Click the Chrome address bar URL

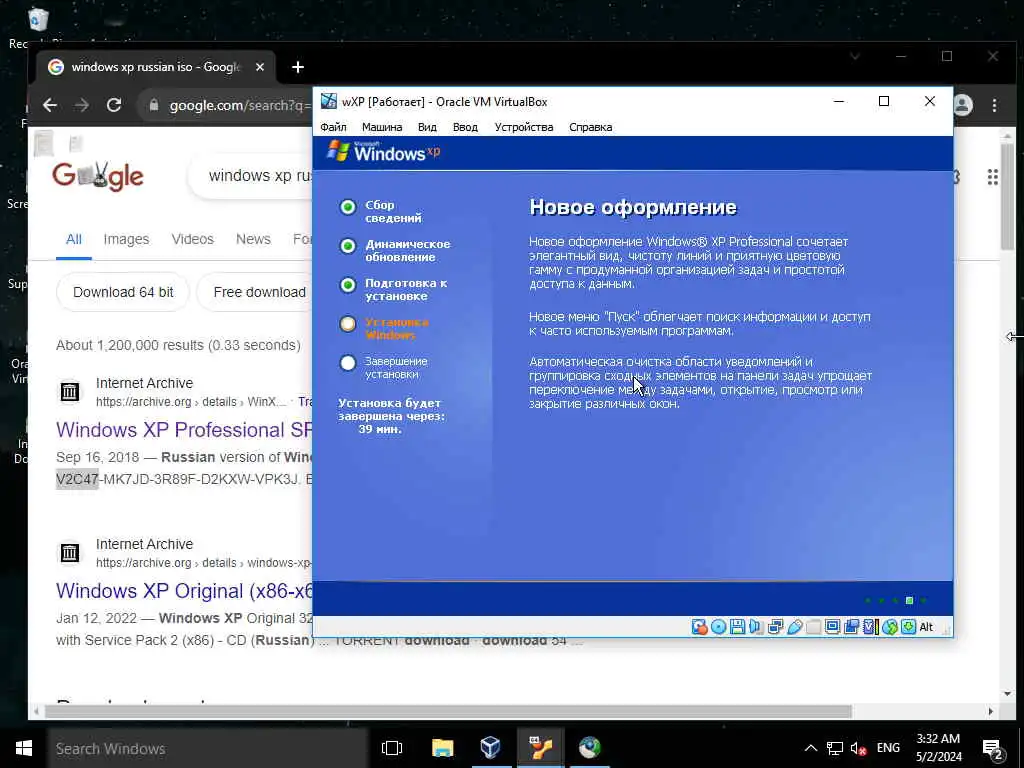pyautogui.click(x=240, y=106)
